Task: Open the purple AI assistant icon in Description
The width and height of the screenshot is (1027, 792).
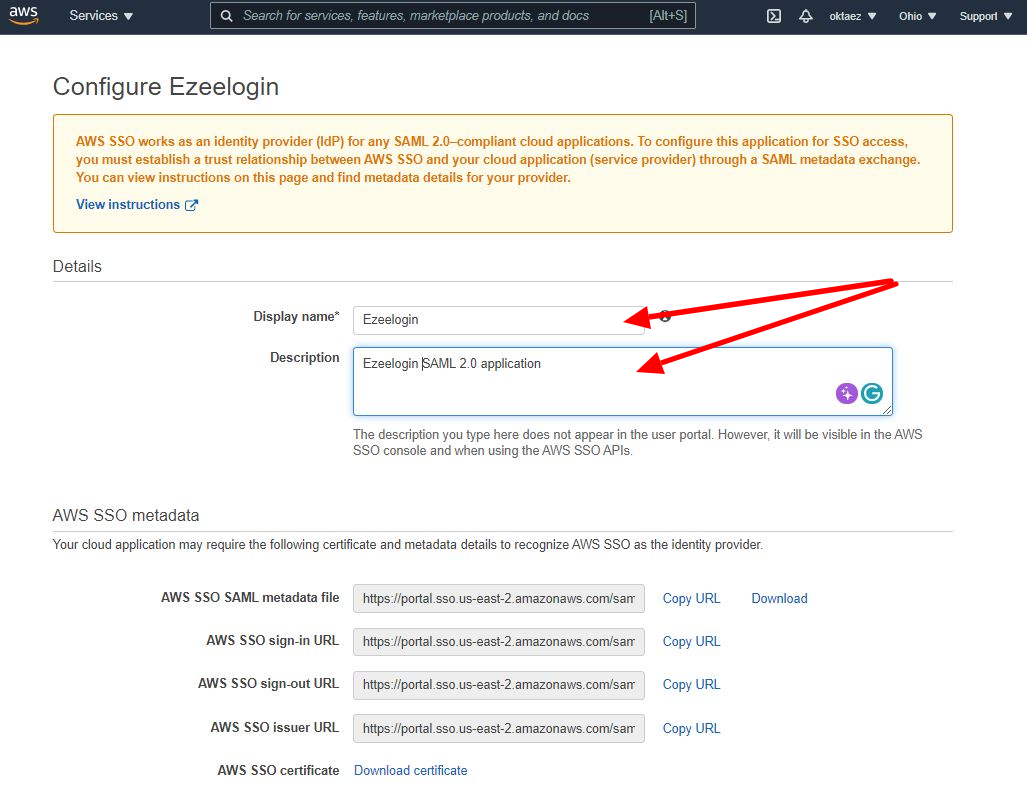Action: pos(846,393)
